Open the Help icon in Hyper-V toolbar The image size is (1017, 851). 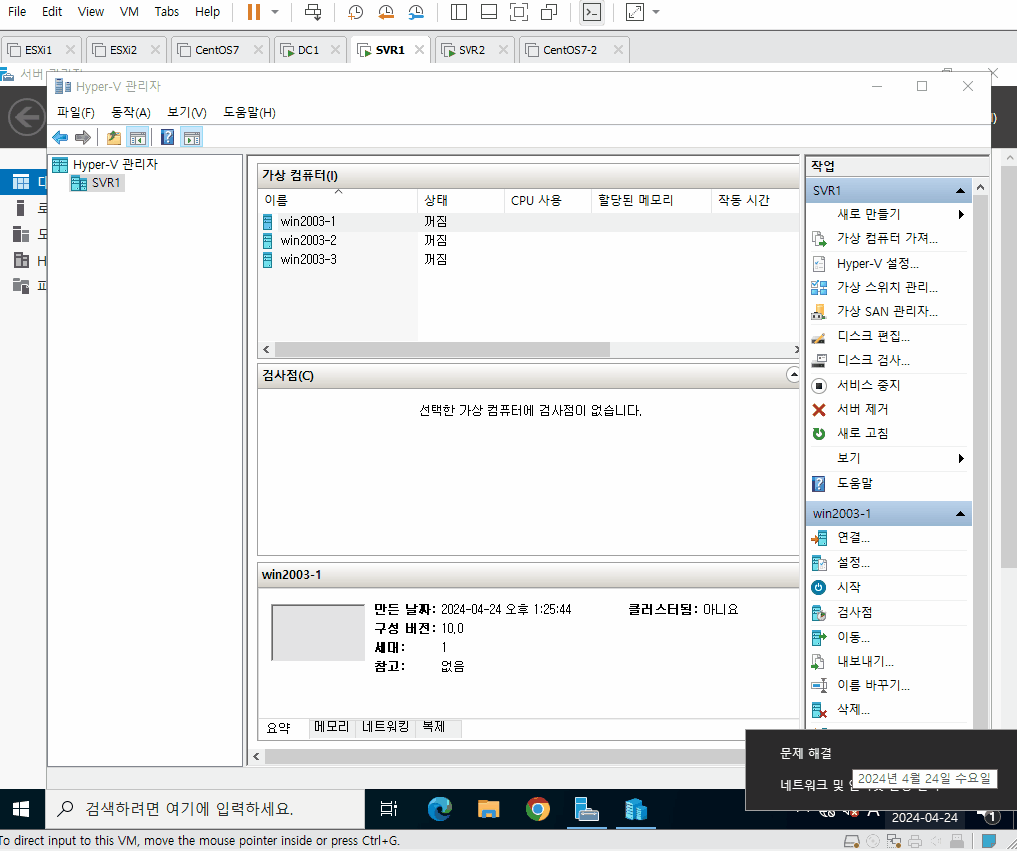click(167, 138)
